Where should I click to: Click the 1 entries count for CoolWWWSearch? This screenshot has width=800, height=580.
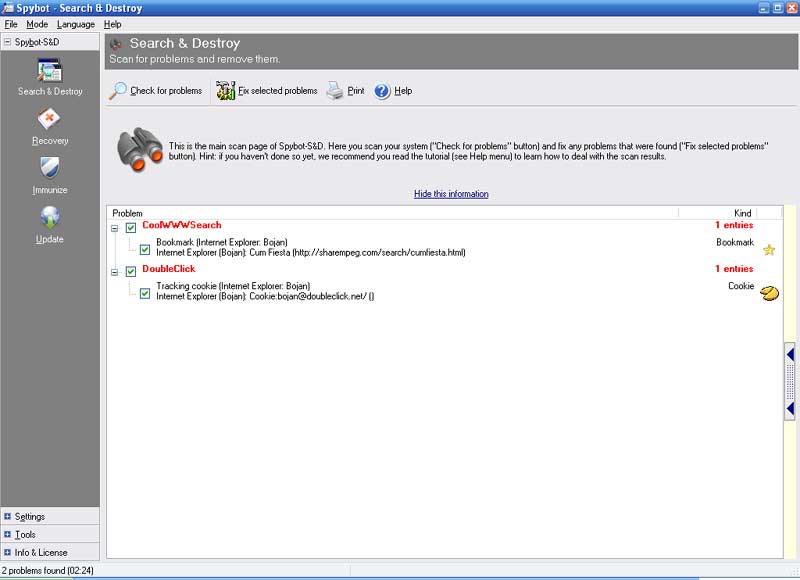[x=734, y=225]
